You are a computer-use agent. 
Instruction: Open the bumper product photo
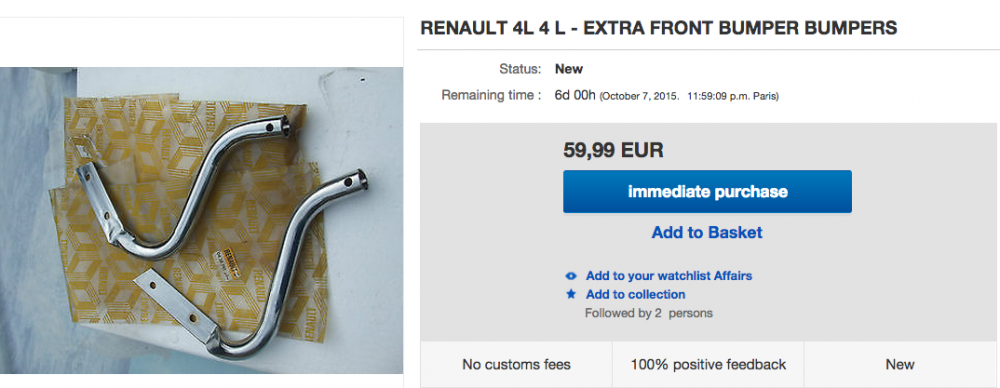[202, 220]
